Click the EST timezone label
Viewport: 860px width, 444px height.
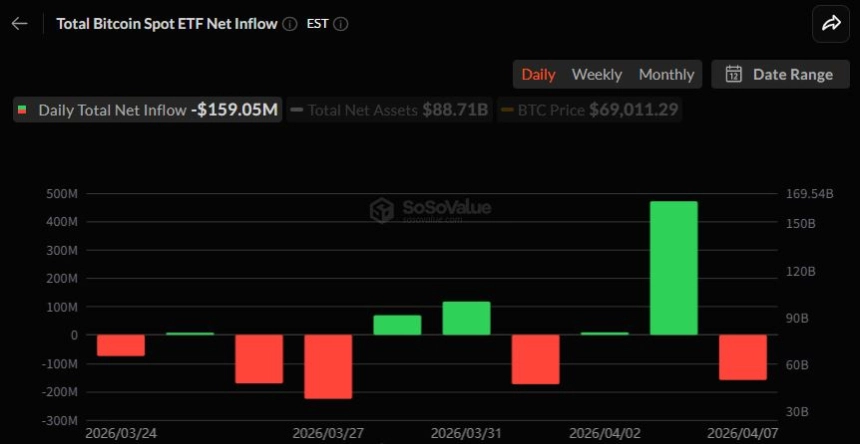(318, 23)
